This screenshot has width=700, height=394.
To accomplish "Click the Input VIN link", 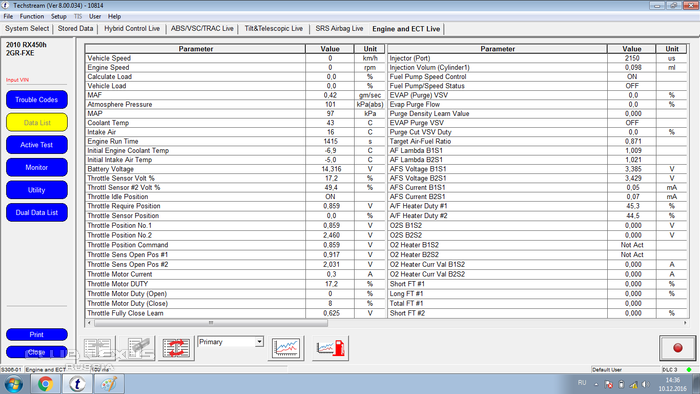I will 17,80.
